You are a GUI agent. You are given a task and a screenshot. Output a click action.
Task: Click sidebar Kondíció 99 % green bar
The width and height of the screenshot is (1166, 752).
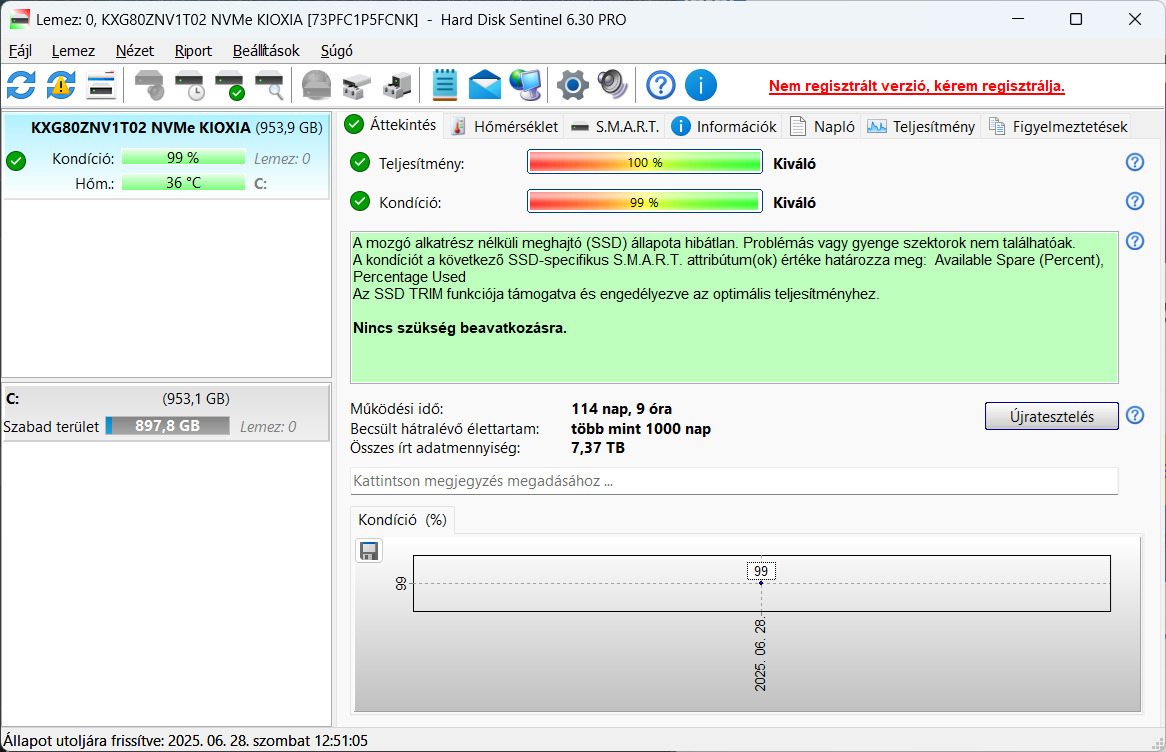tap(183, 158)
